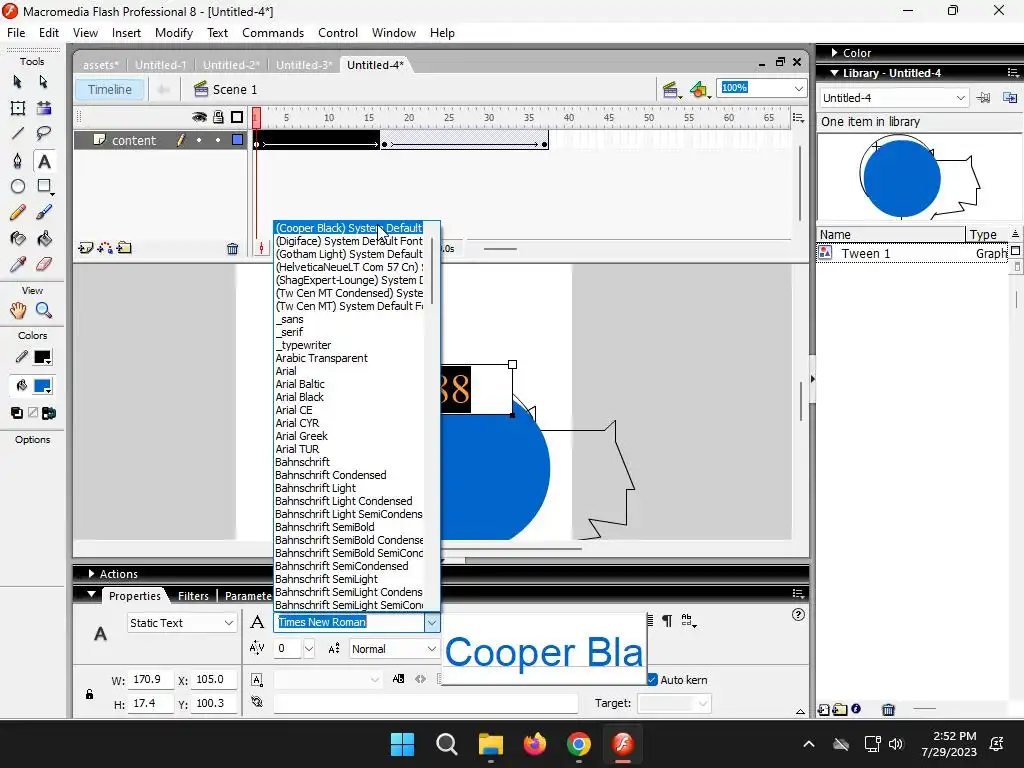The width and height of the screenshot is (1024, 768).
Task: Click the blue fill color swatch
Action: (42, 386)
